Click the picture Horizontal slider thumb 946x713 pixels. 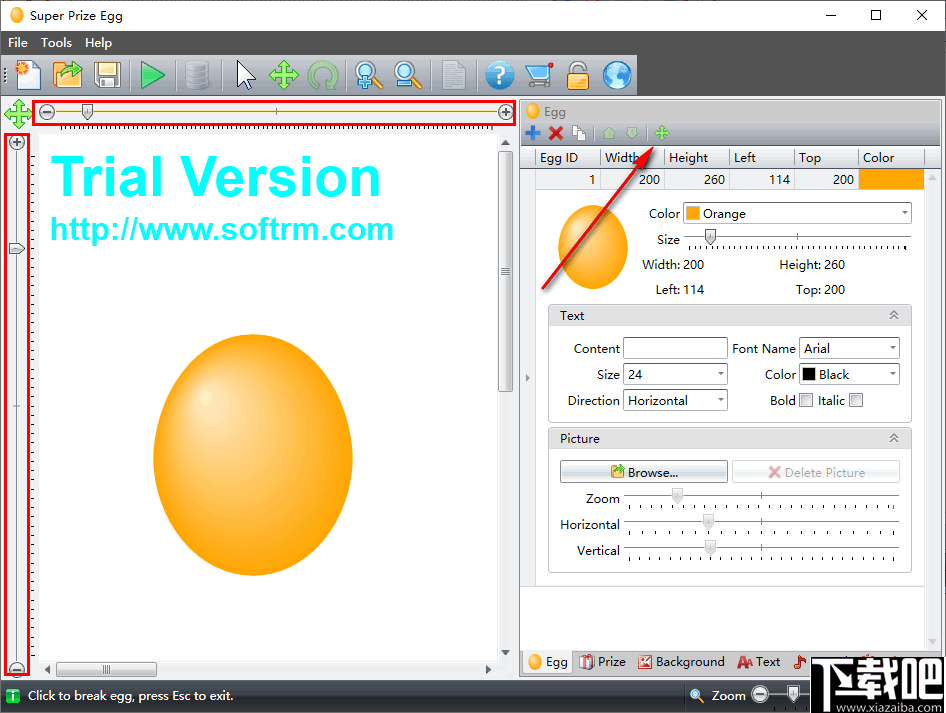coord(709,522)
